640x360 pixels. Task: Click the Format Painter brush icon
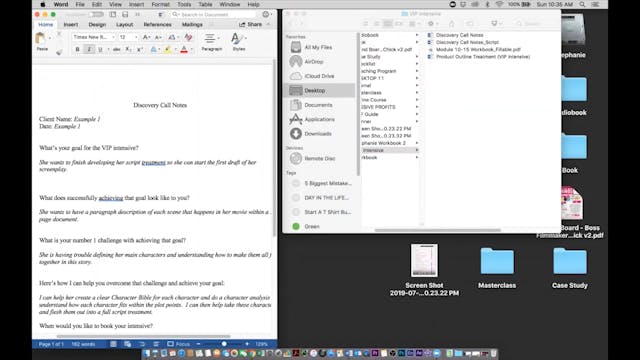59,51
